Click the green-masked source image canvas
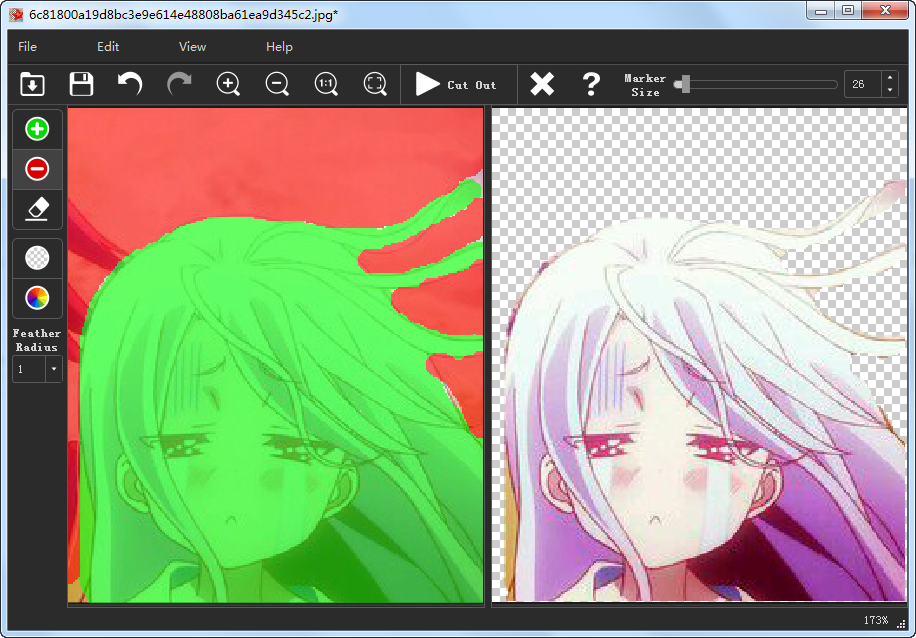 coord(276,355)
